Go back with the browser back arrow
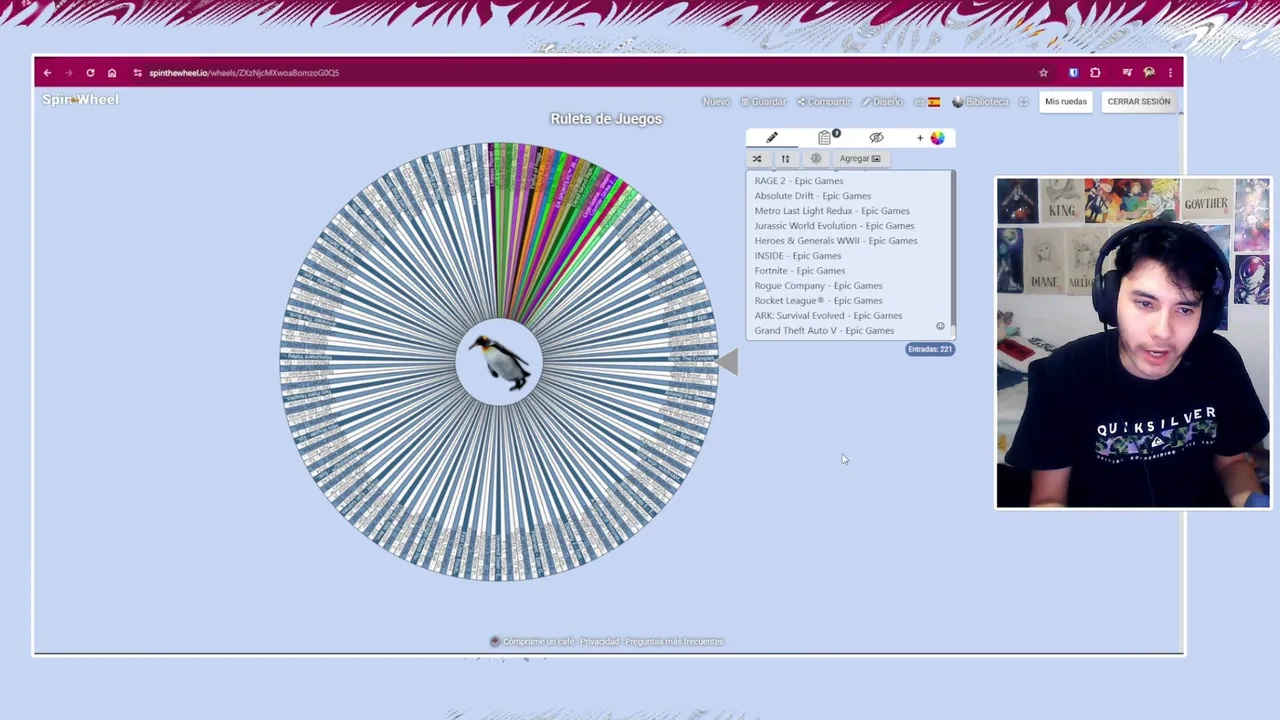 tap(47, 73)
